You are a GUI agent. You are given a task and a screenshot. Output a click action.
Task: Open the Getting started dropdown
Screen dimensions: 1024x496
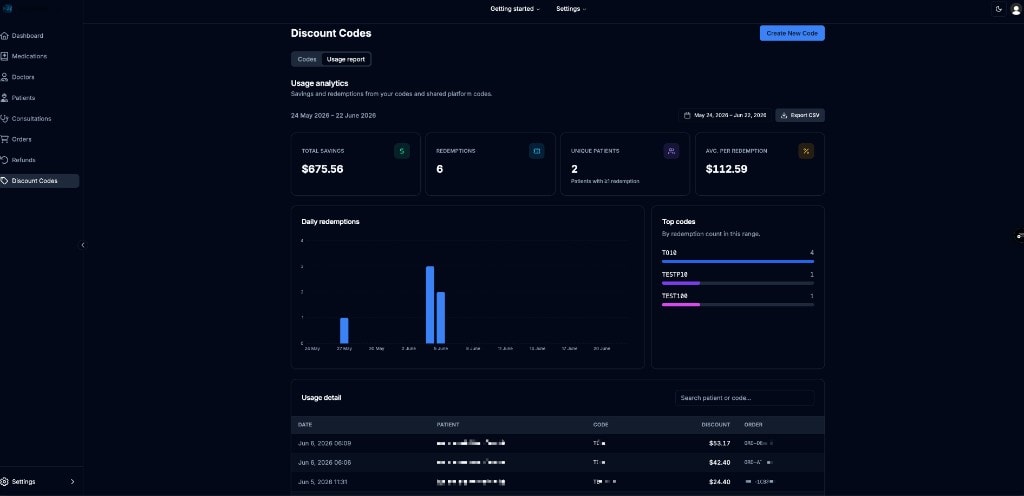tap(515, 9)
